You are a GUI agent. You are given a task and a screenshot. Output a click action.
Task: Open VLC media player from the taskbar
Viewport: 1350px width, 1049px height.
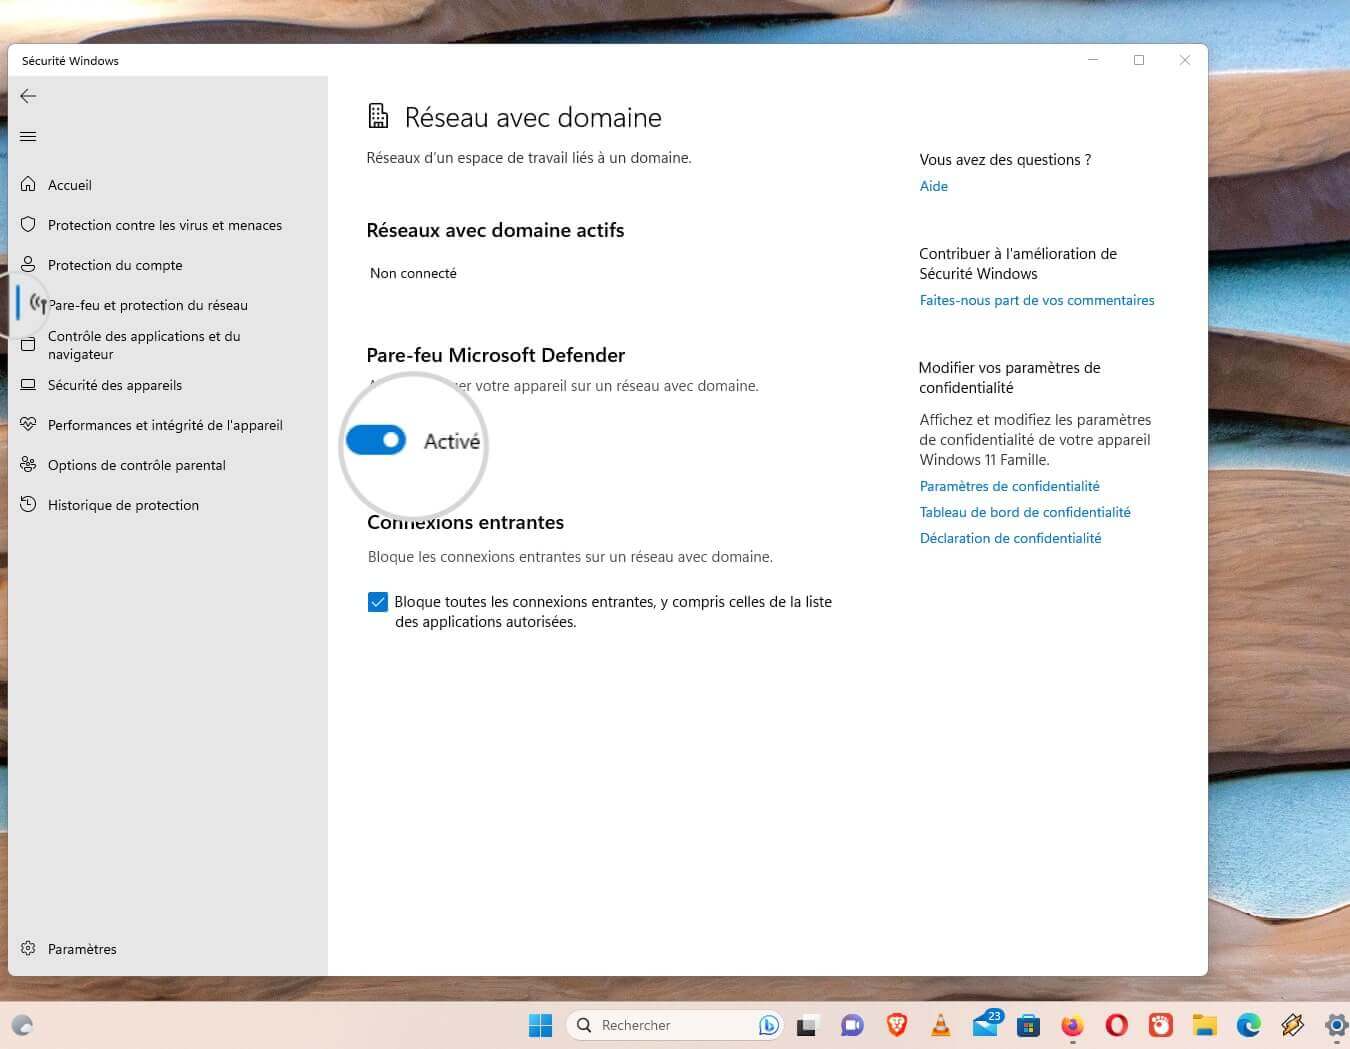(941, 1025)
